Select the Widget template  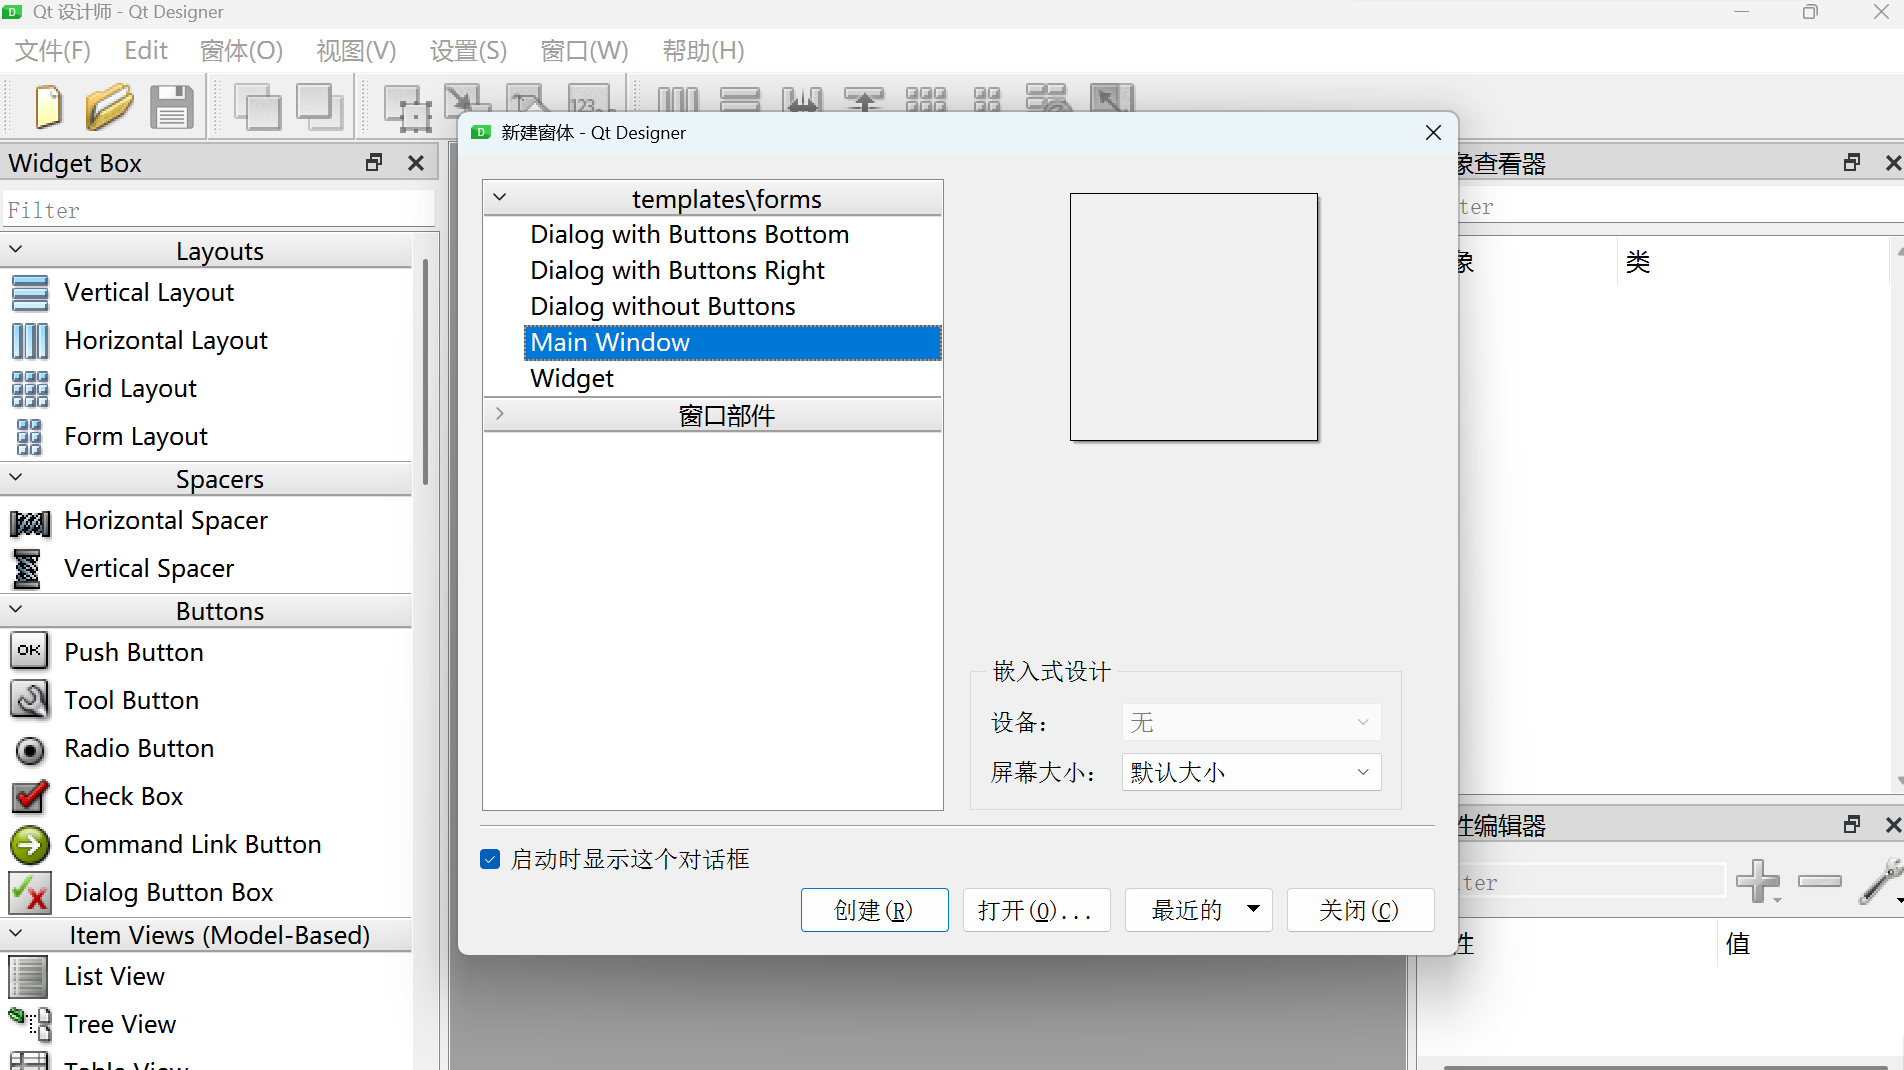point(572,378)
